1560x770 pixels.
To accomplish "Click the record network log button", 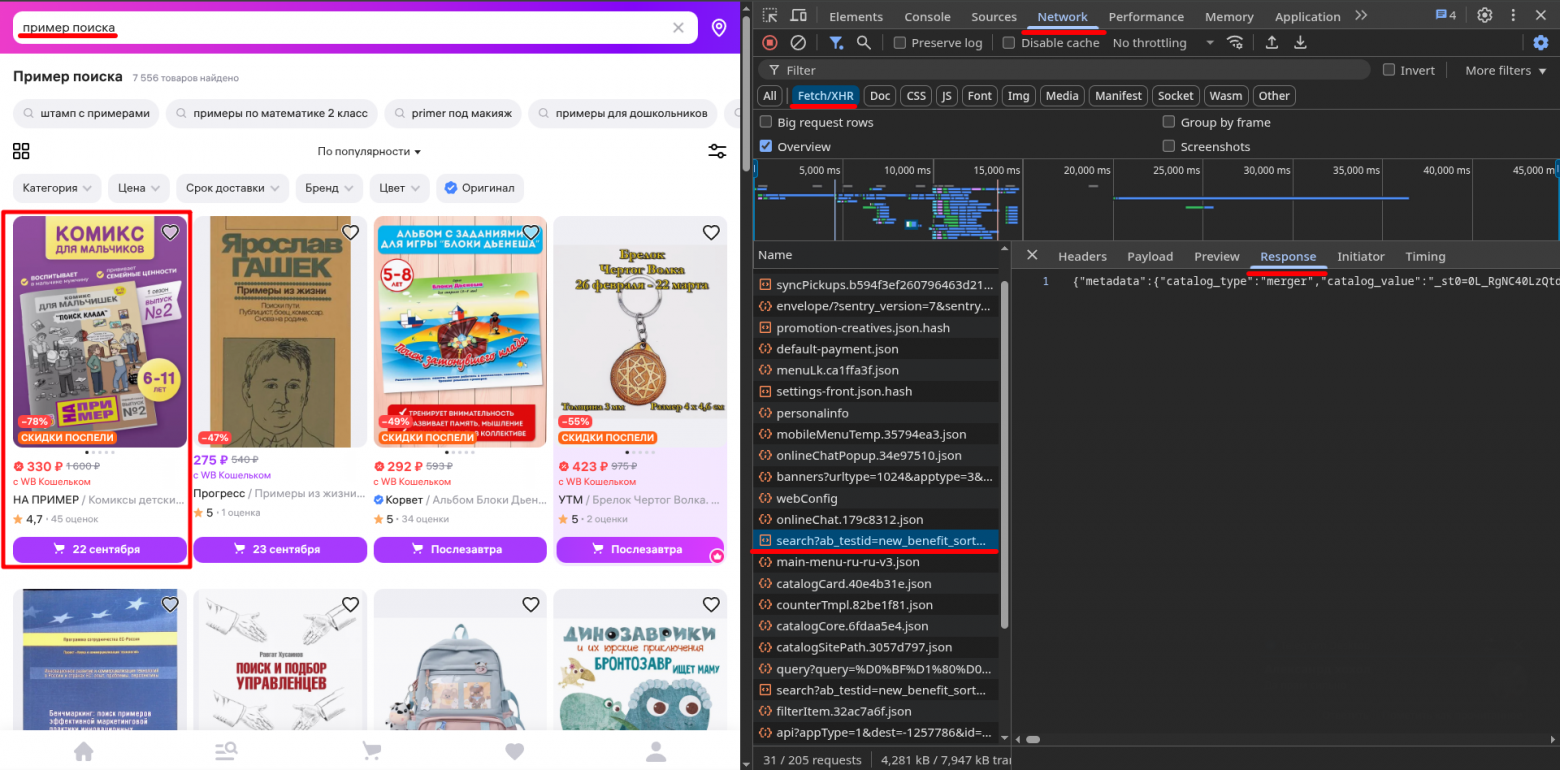I will tap(770, 43).
